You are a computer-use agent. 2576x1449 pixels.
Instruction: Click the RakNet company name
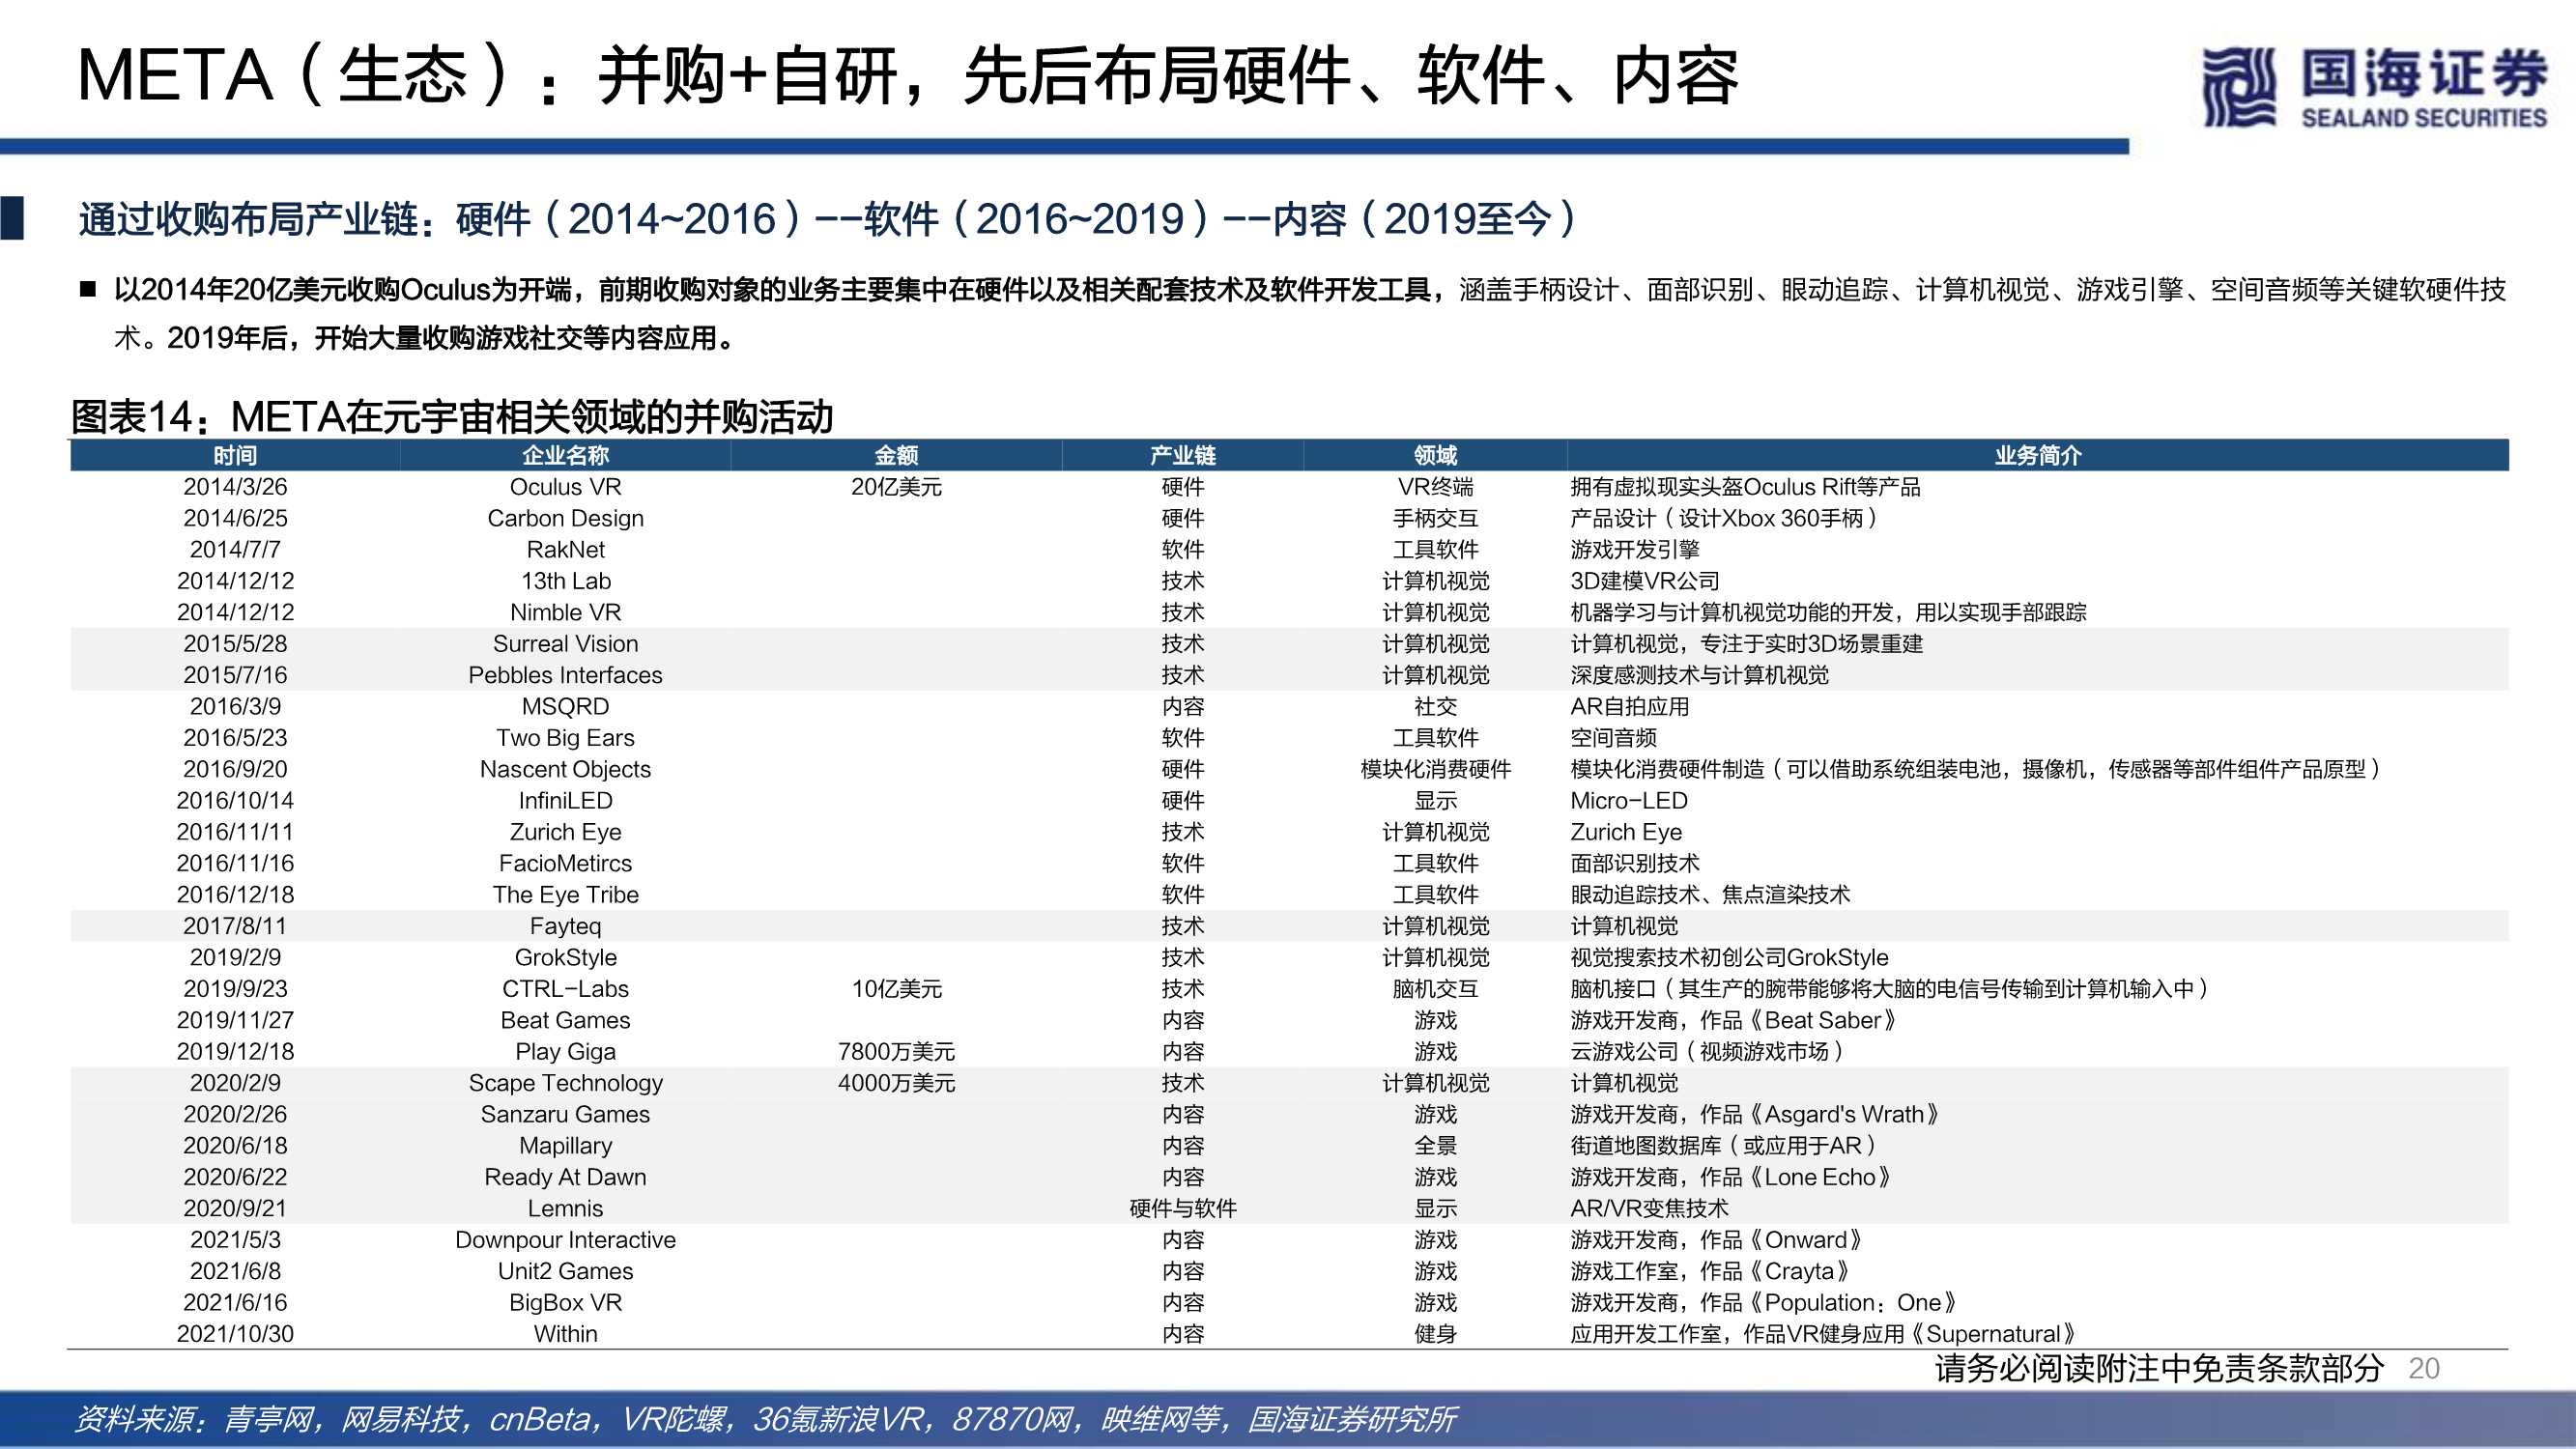(x=565, y=549)
